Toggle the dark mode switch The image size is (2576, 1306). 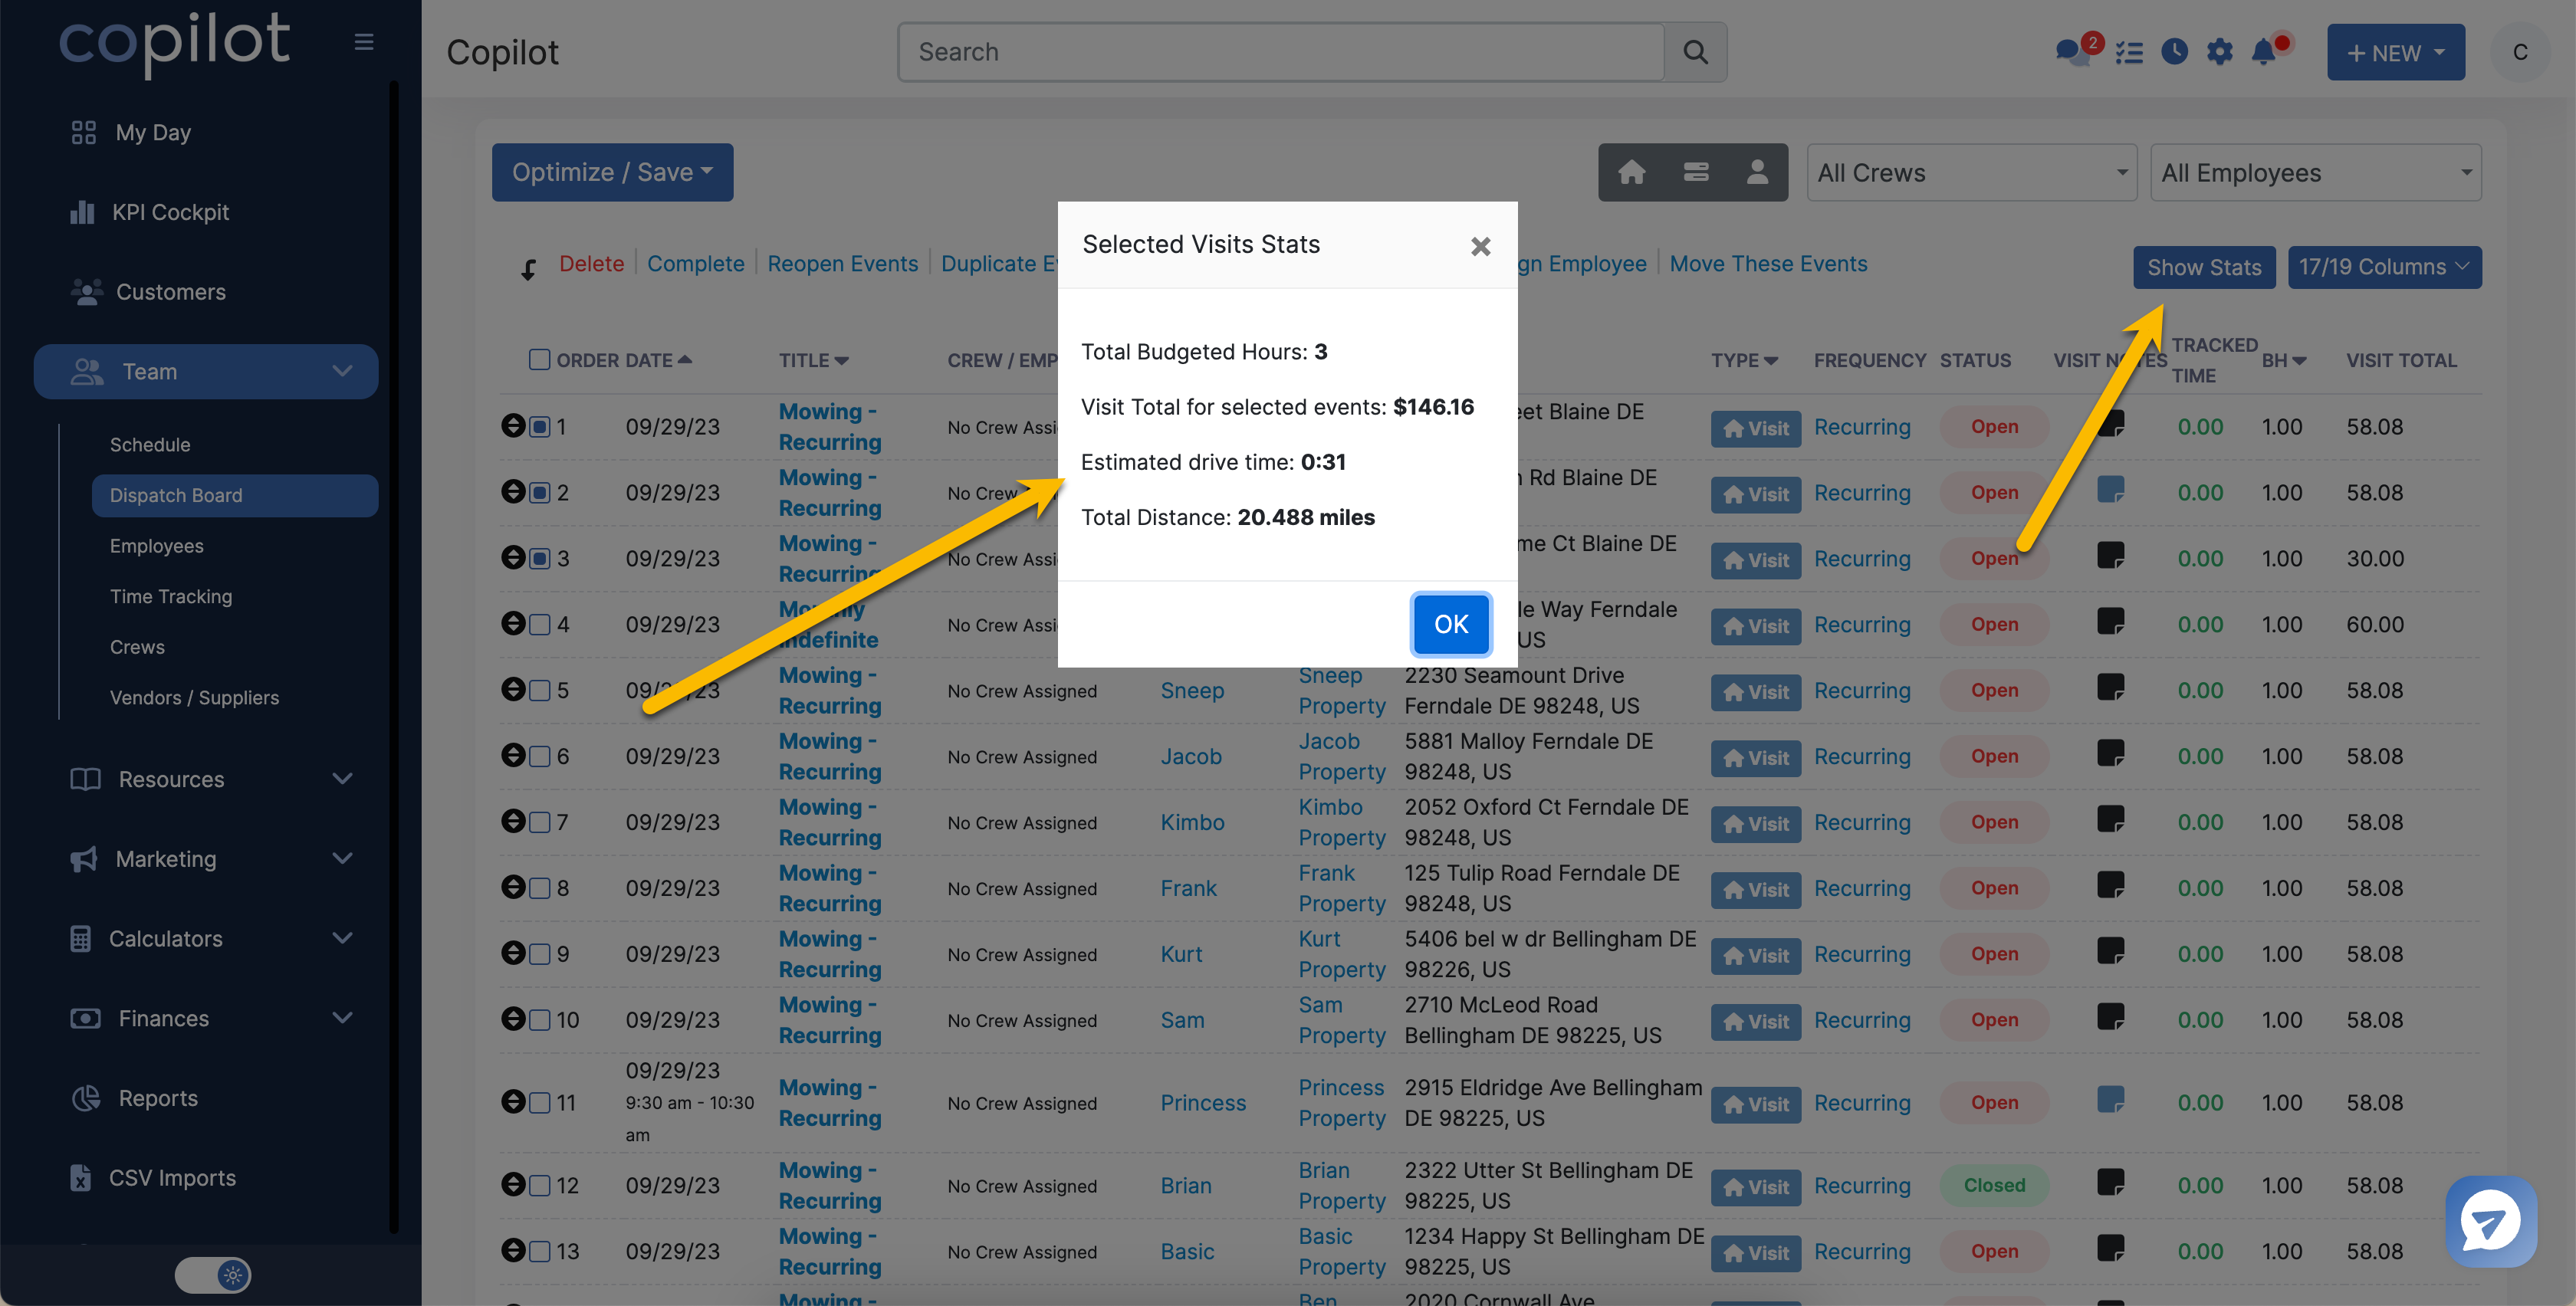213,1275
